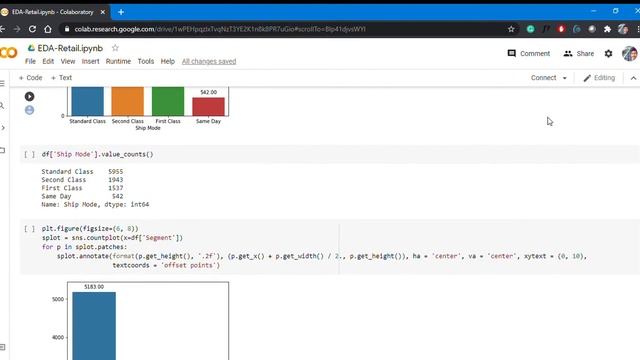Open the Files sidebar icon
The image size is (640, 360).
pyautogui.click(x=2, y=150)
